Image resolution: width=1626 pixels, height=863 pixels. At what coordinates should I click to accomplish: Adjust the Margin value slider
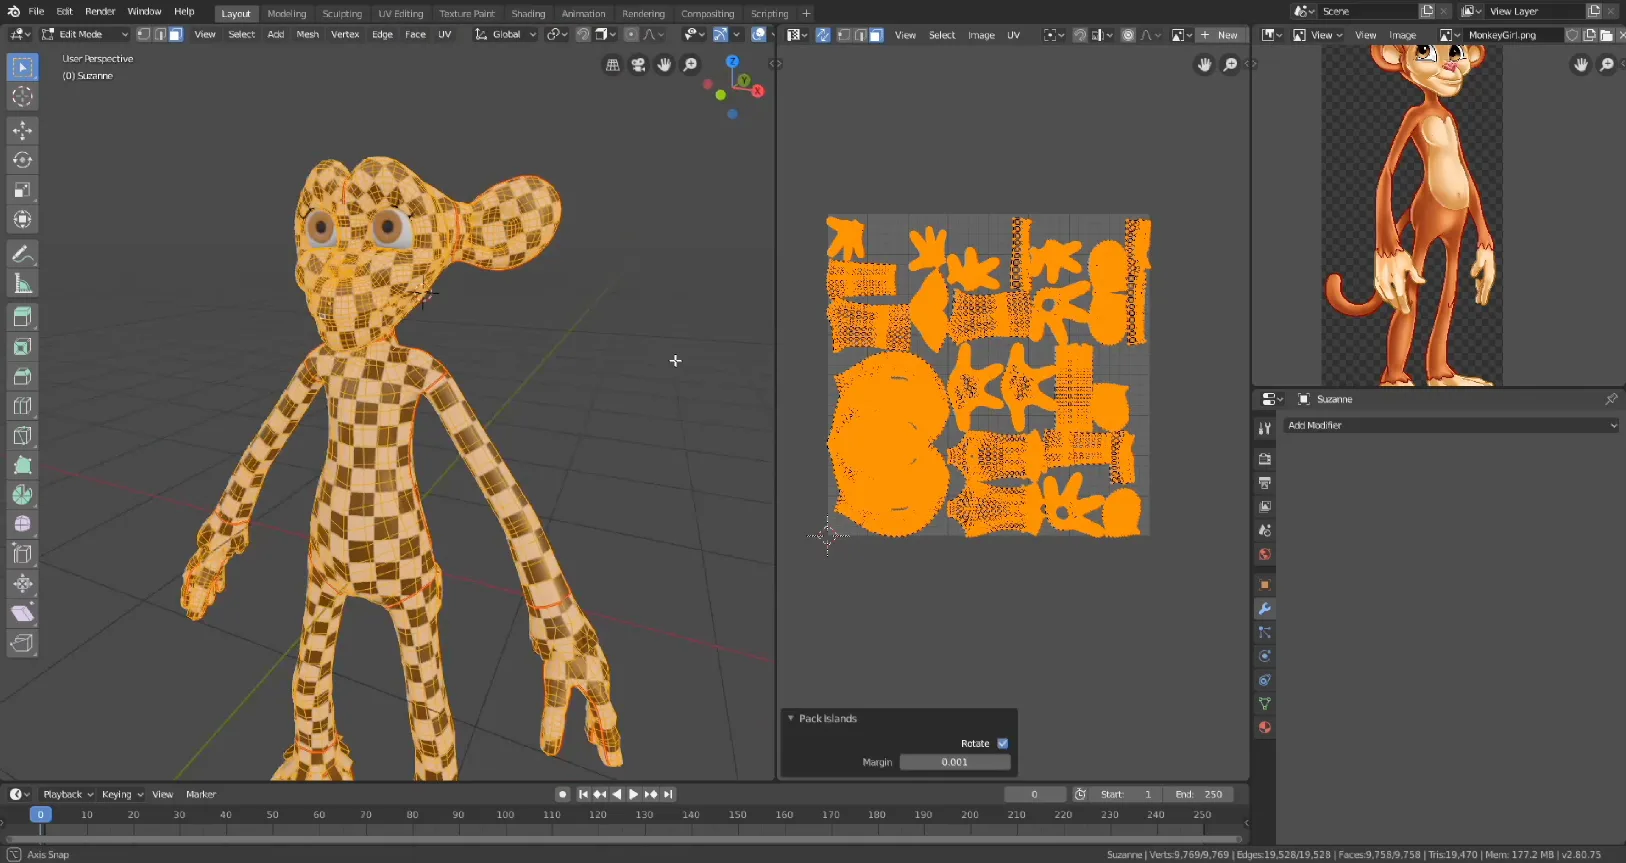pyautogui.click(x=955, y=762)
